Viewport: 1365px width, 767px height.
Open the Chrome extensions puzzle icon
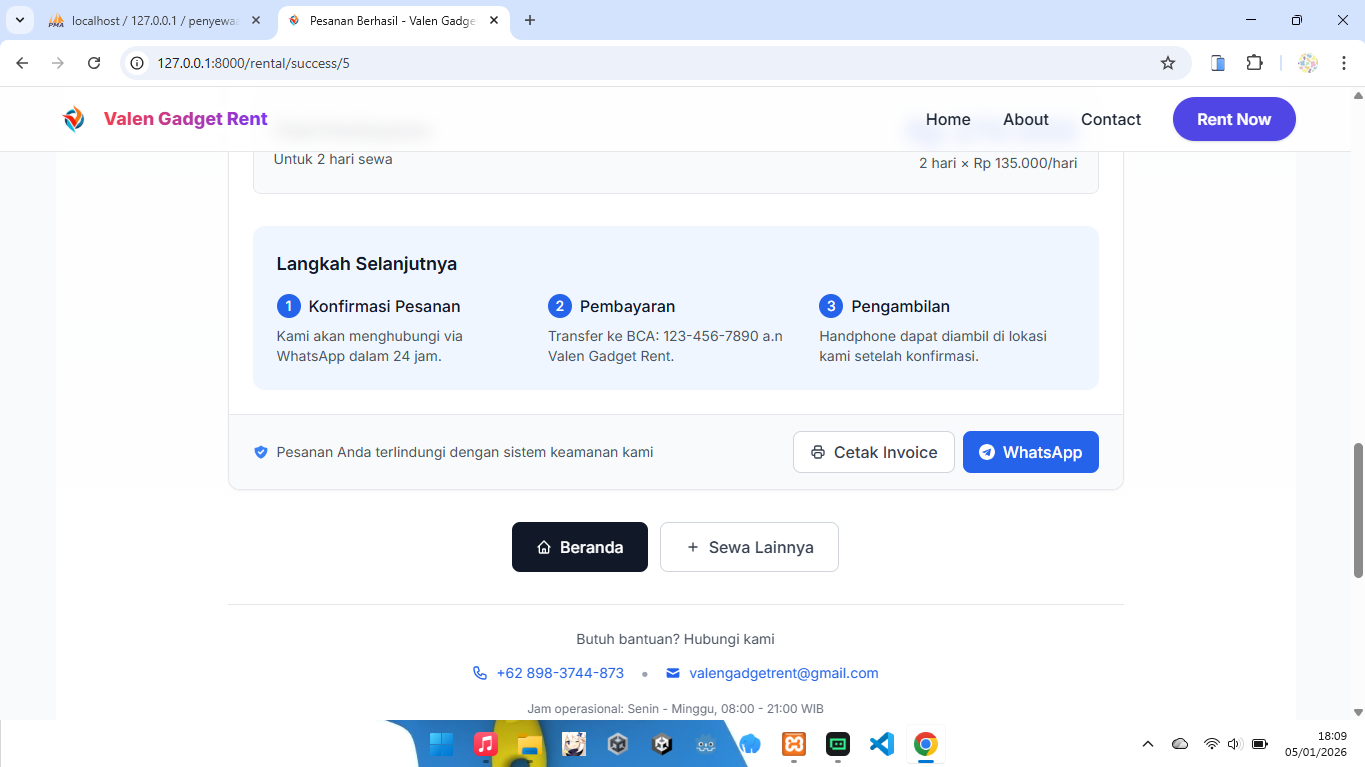[1254, 63]
